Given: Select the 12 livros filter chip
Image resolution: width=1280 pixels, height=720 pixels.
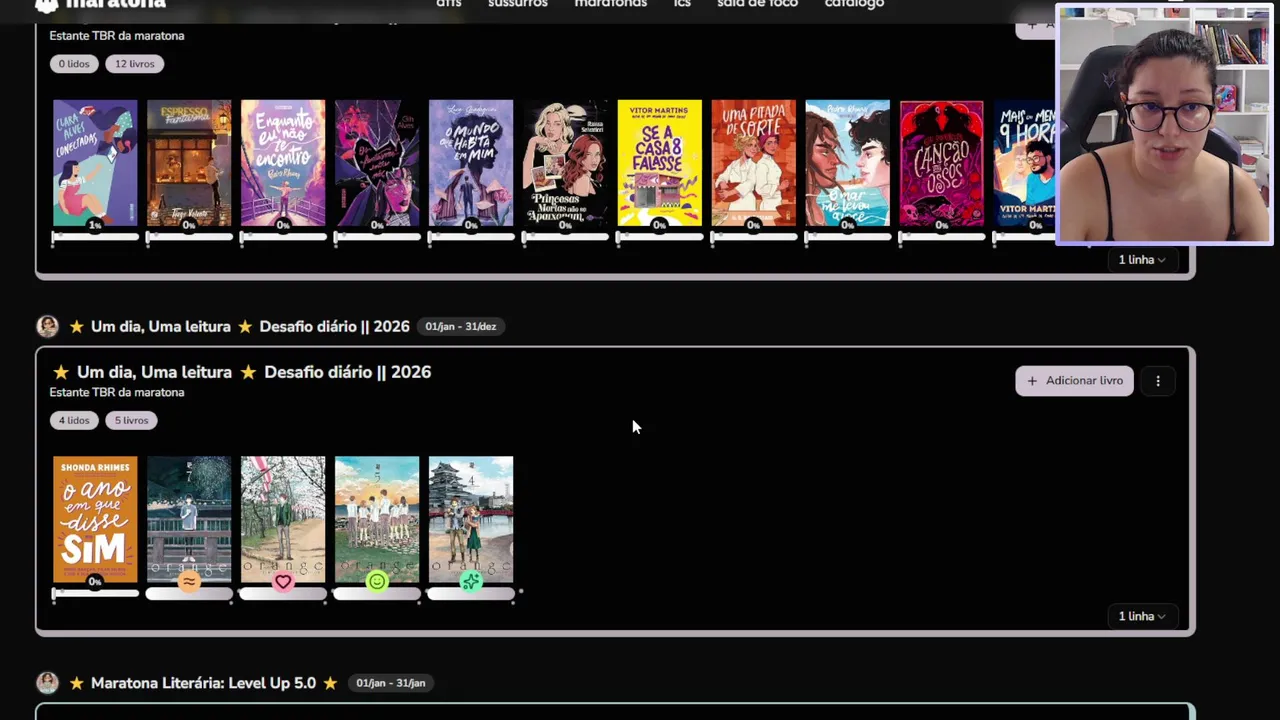Looking at the screenshot, I should point(134,64).
